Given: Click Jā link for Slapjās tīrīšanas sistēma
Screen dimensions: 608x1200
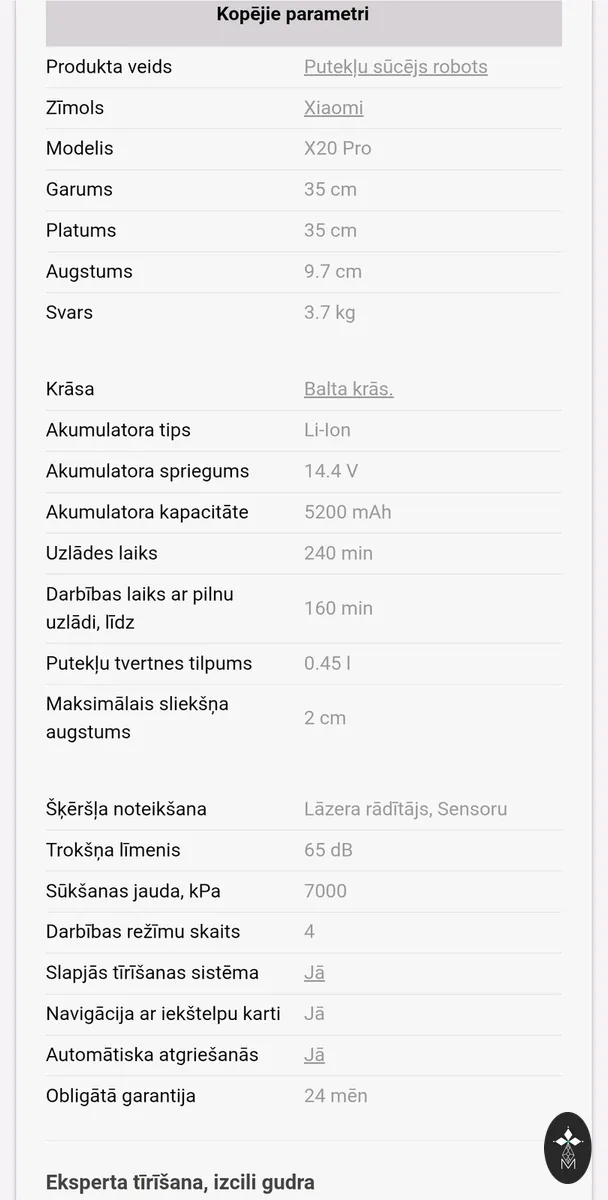Looking at the screenshot, I should pos(315,973).
